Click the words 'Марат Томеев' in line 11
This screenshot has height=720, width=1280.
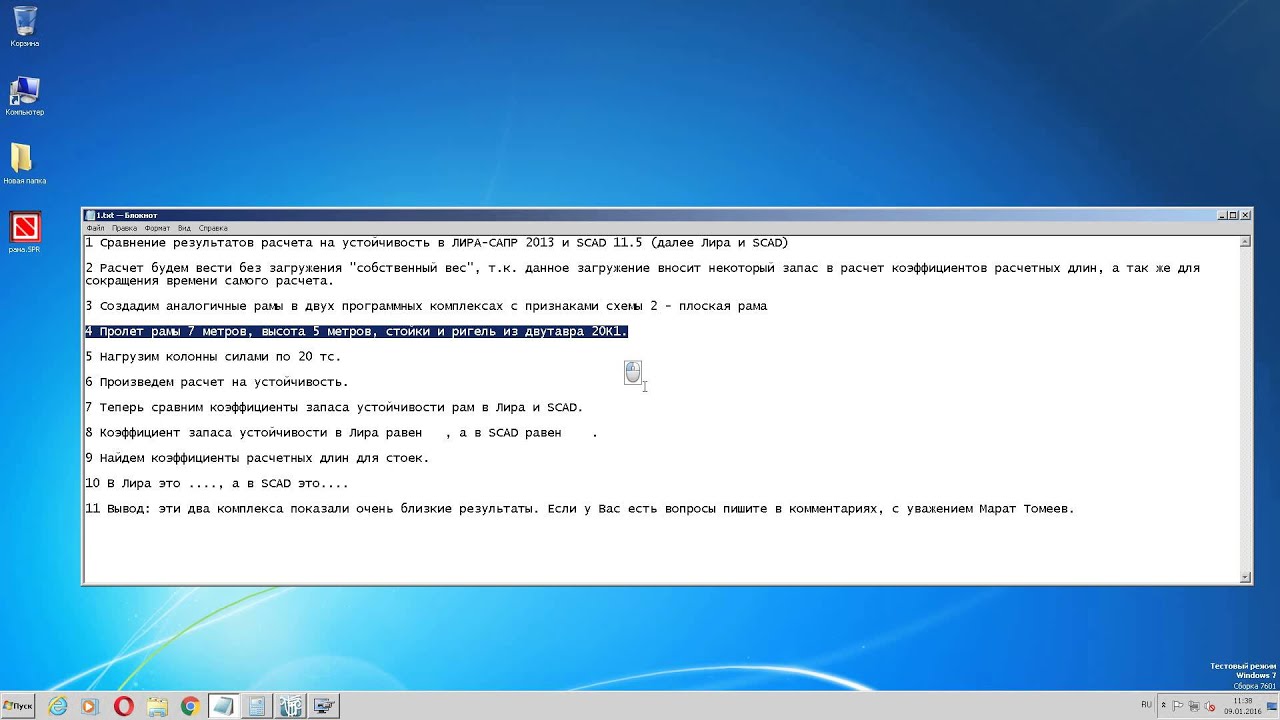[1025, 509]
